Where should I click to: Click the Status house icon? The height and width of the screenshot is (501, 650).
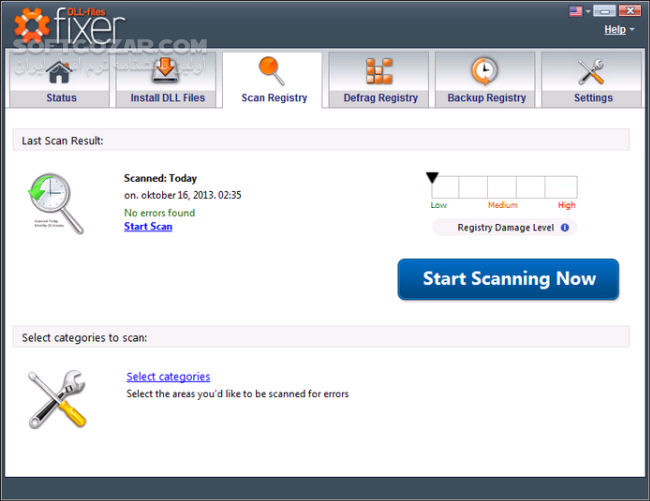pyautogui.click(x=59, y=72)
